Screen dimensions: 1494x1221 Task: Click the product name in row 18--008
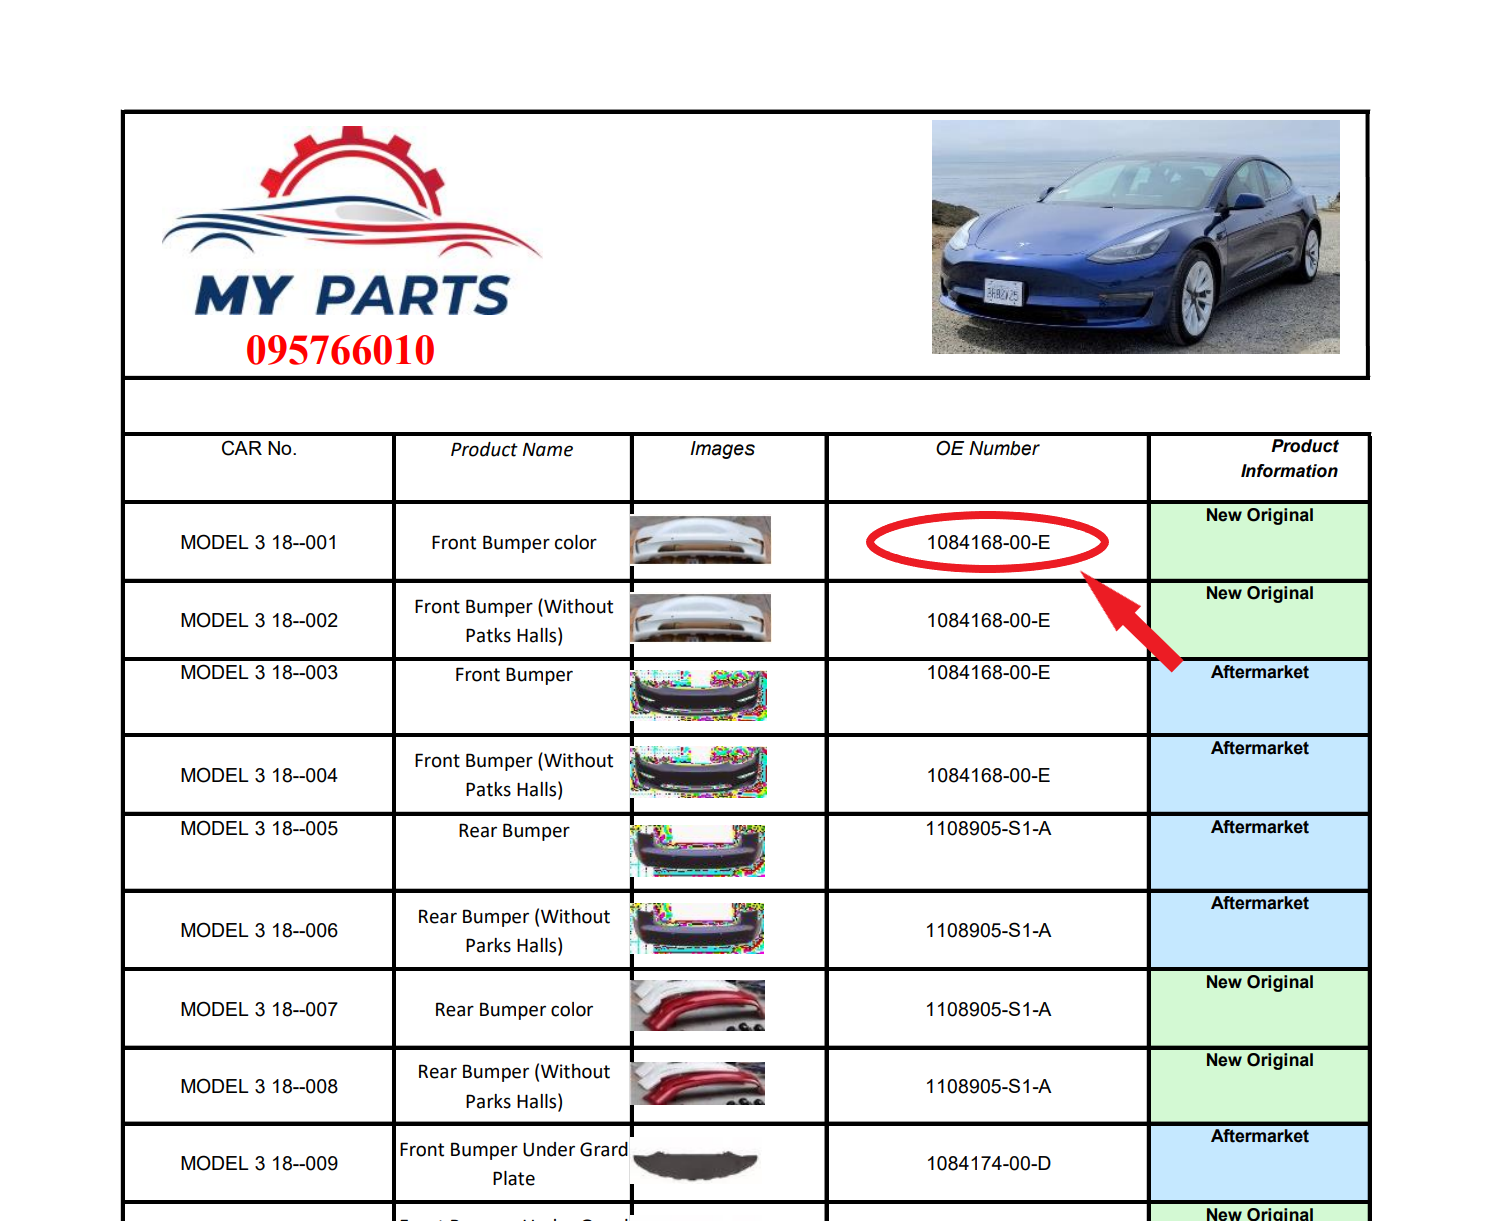514,1086
